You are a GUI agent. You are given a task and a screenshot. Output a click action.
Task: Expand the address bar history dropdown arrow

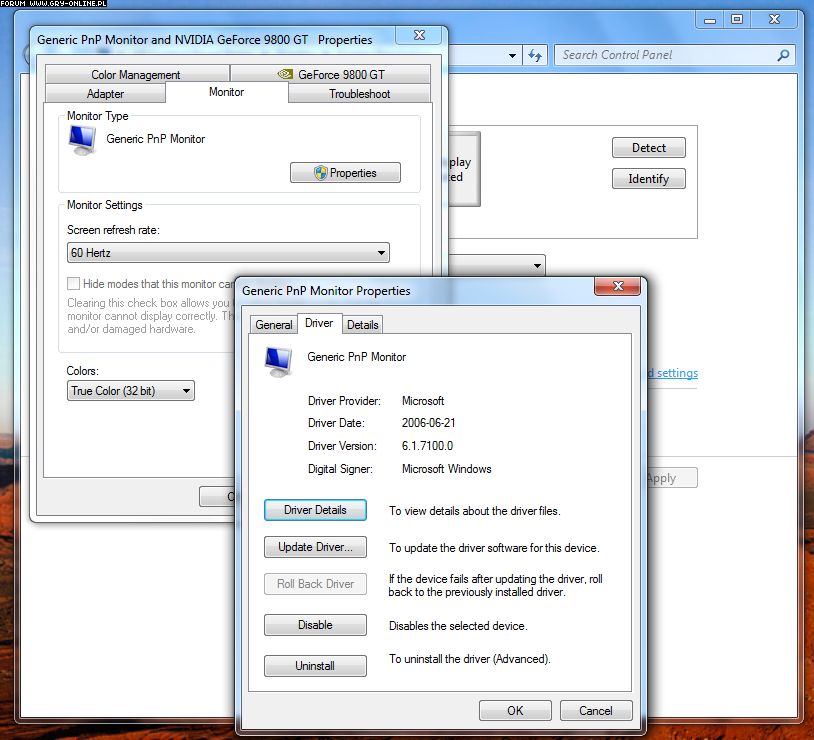click(x=512, y=55)
